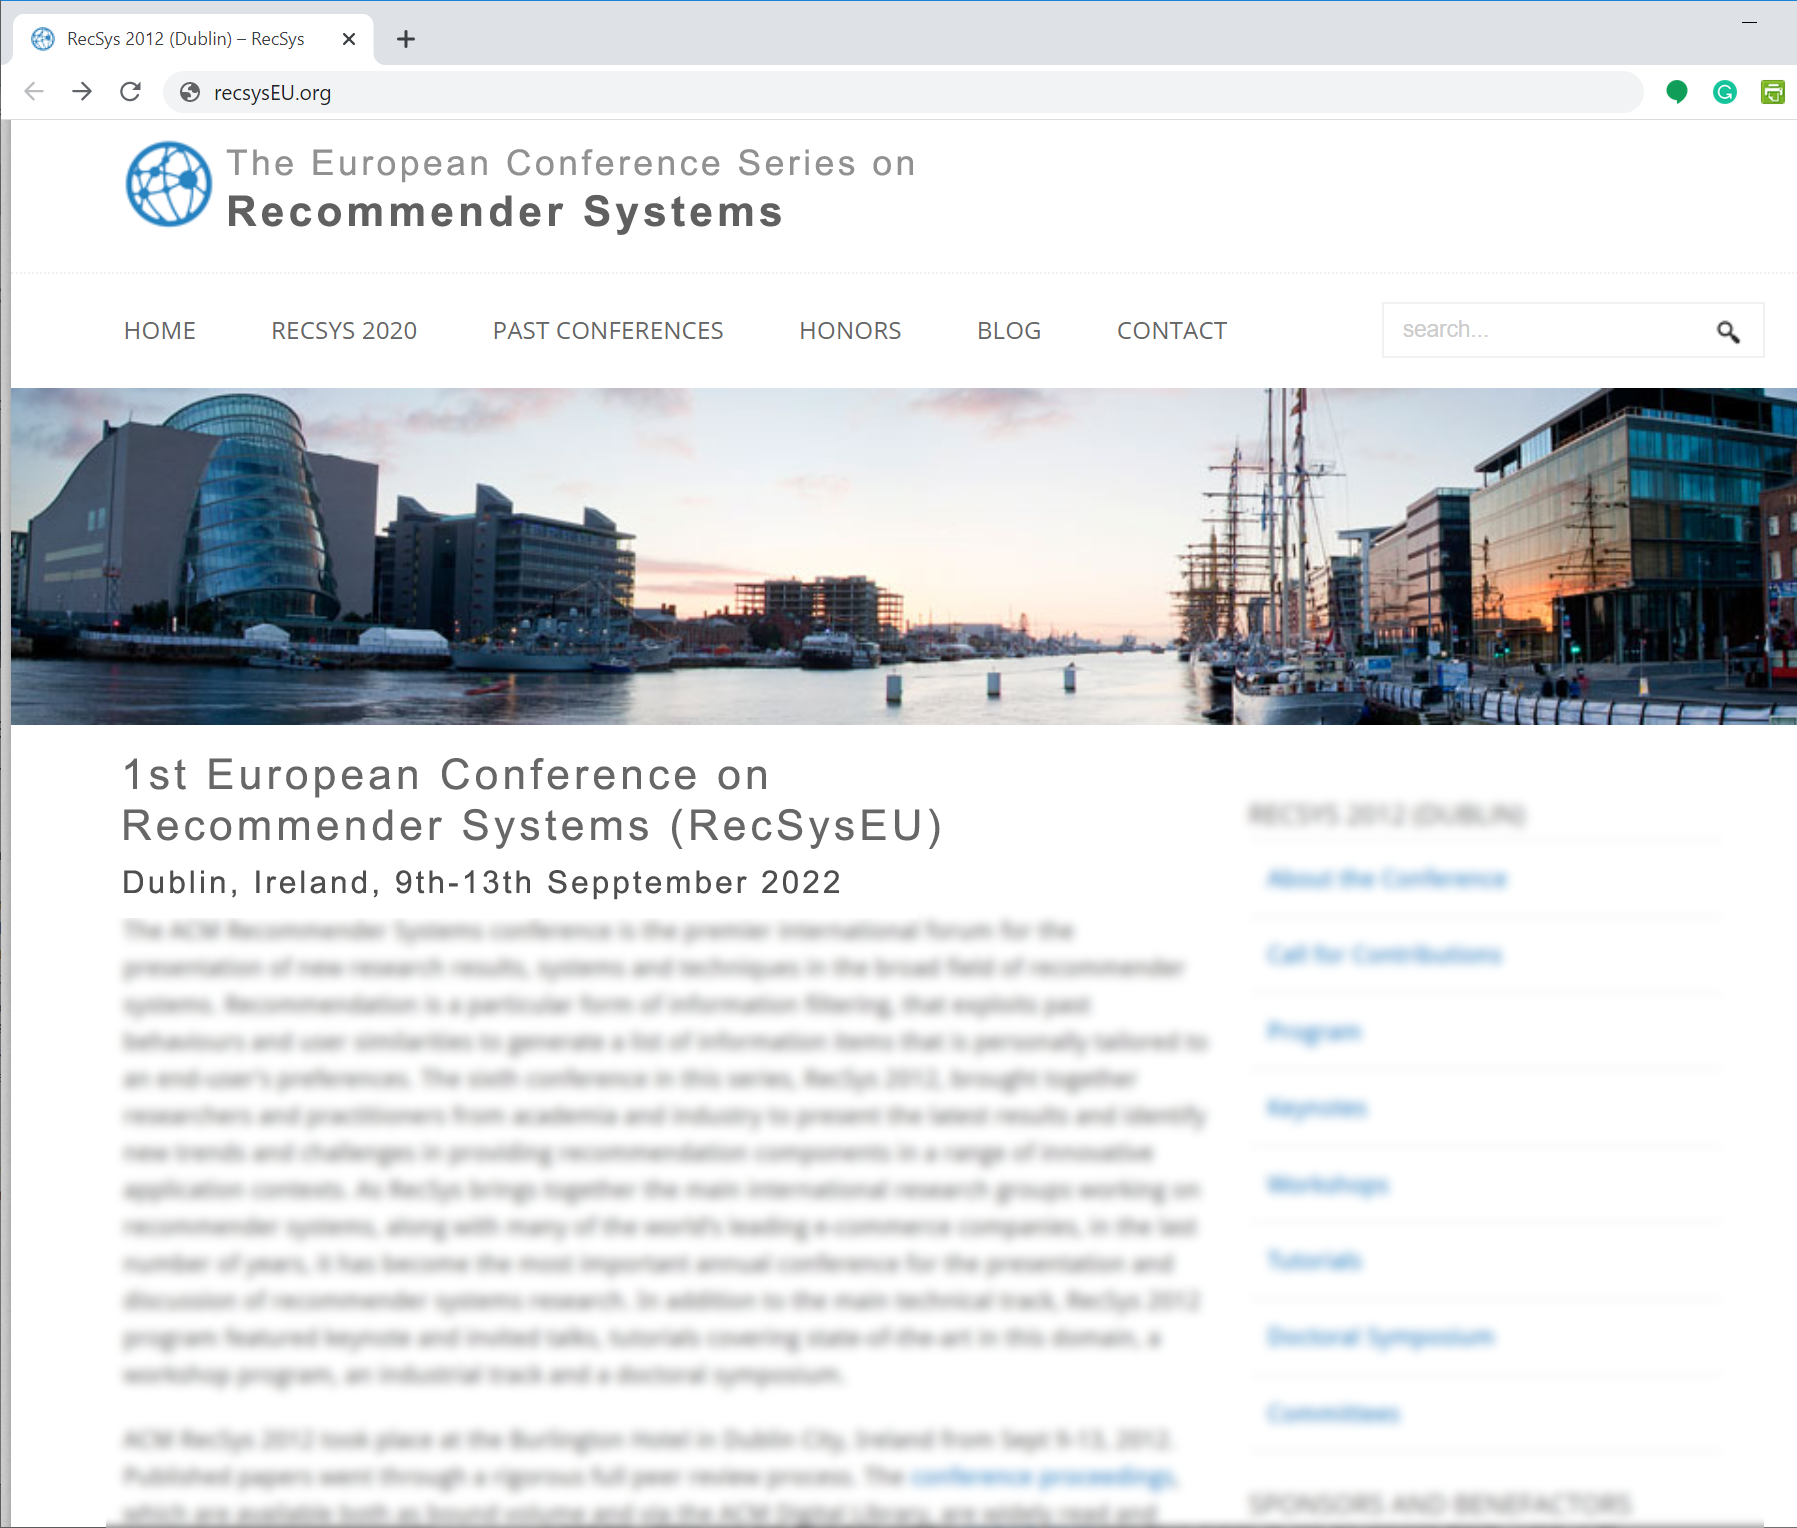Open the CONTACT page
1797x1528 pixels.
point(1172,331)
